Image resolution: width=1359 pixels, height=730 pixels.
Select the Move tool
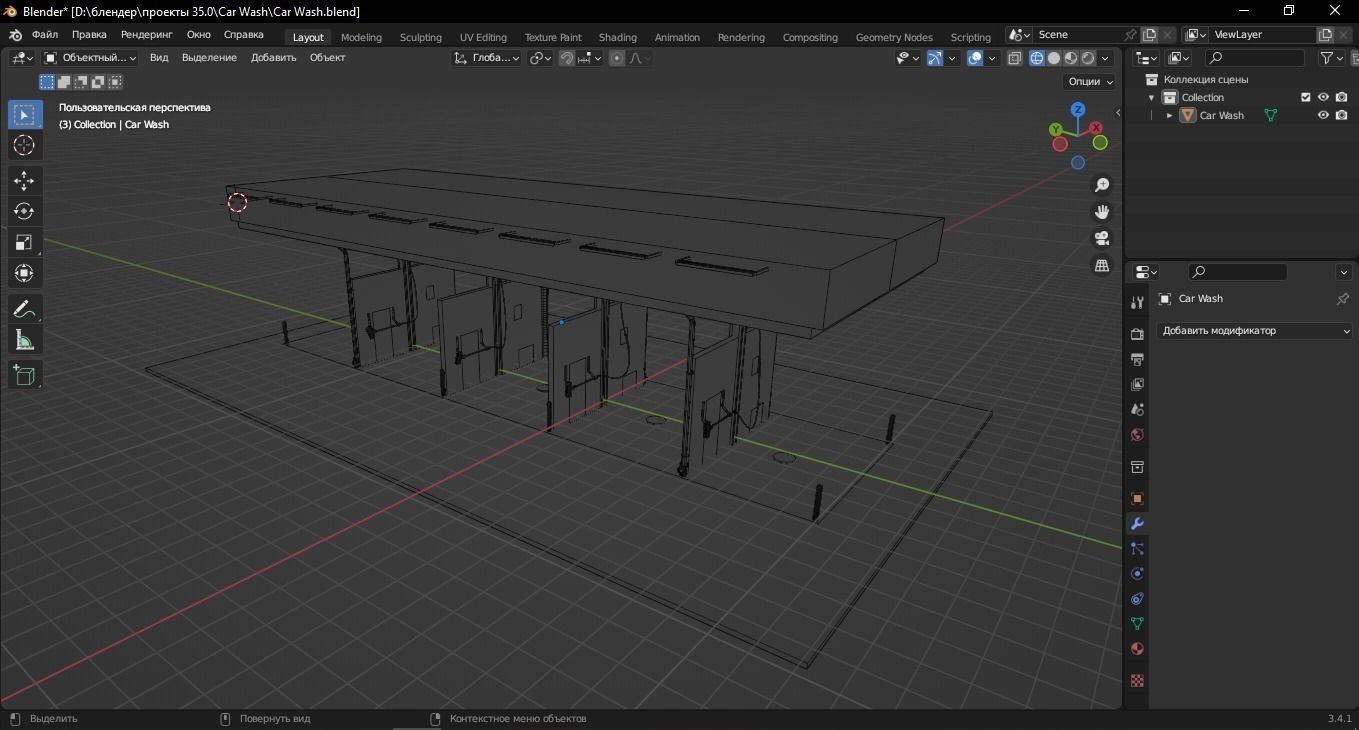click(x=24, y=180)
